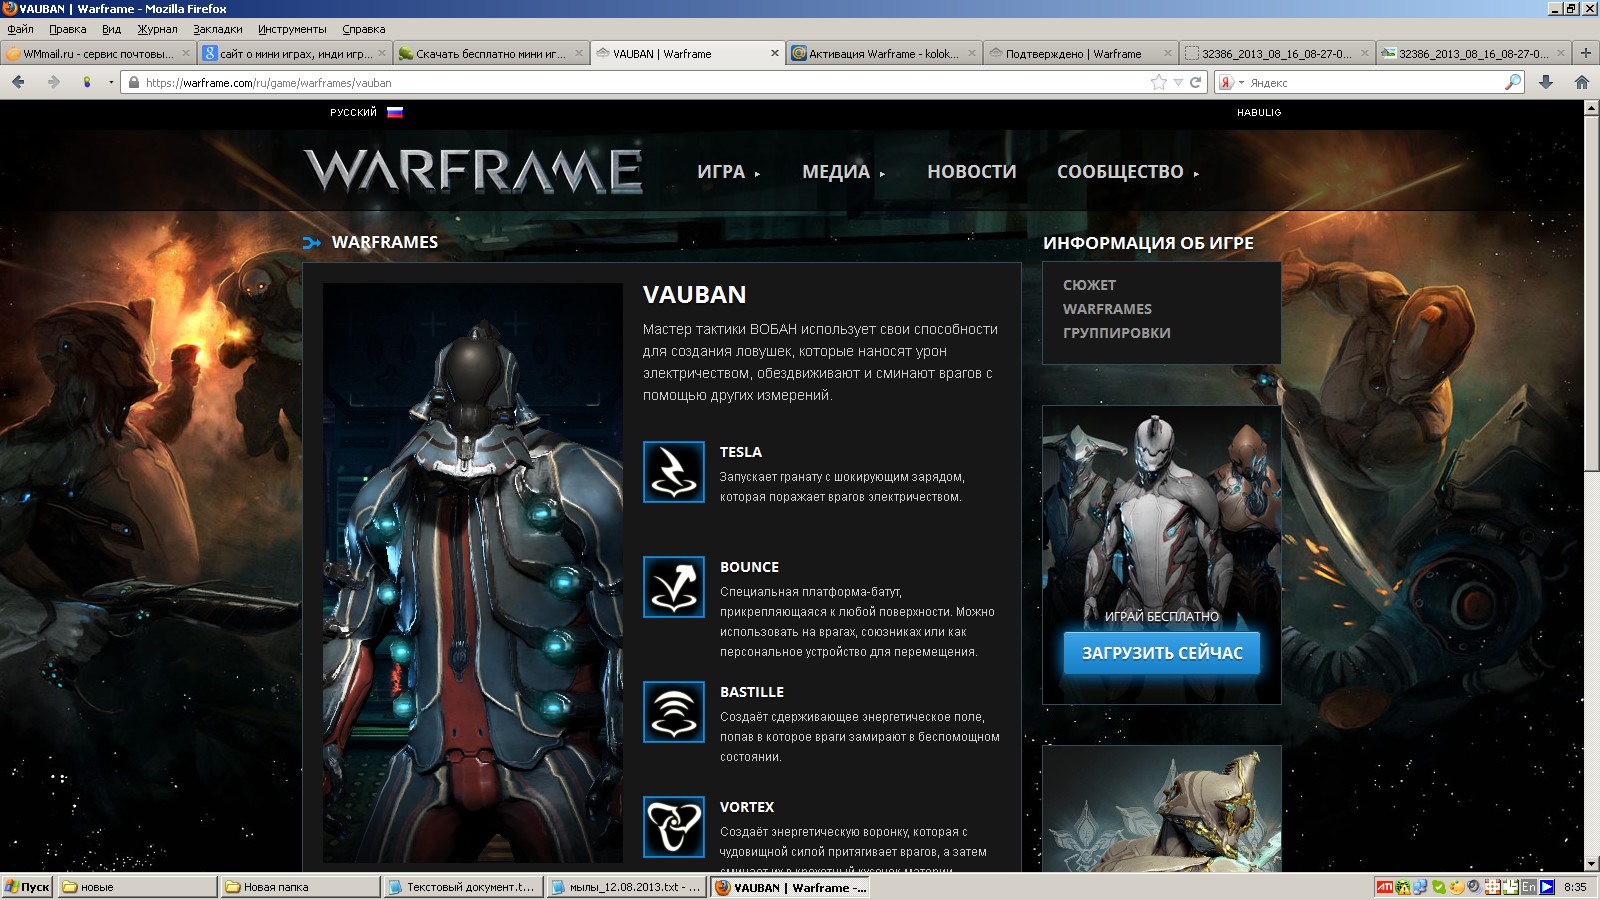
Task: Open the HABULIG account link
Action: (x=1259, y=113)
